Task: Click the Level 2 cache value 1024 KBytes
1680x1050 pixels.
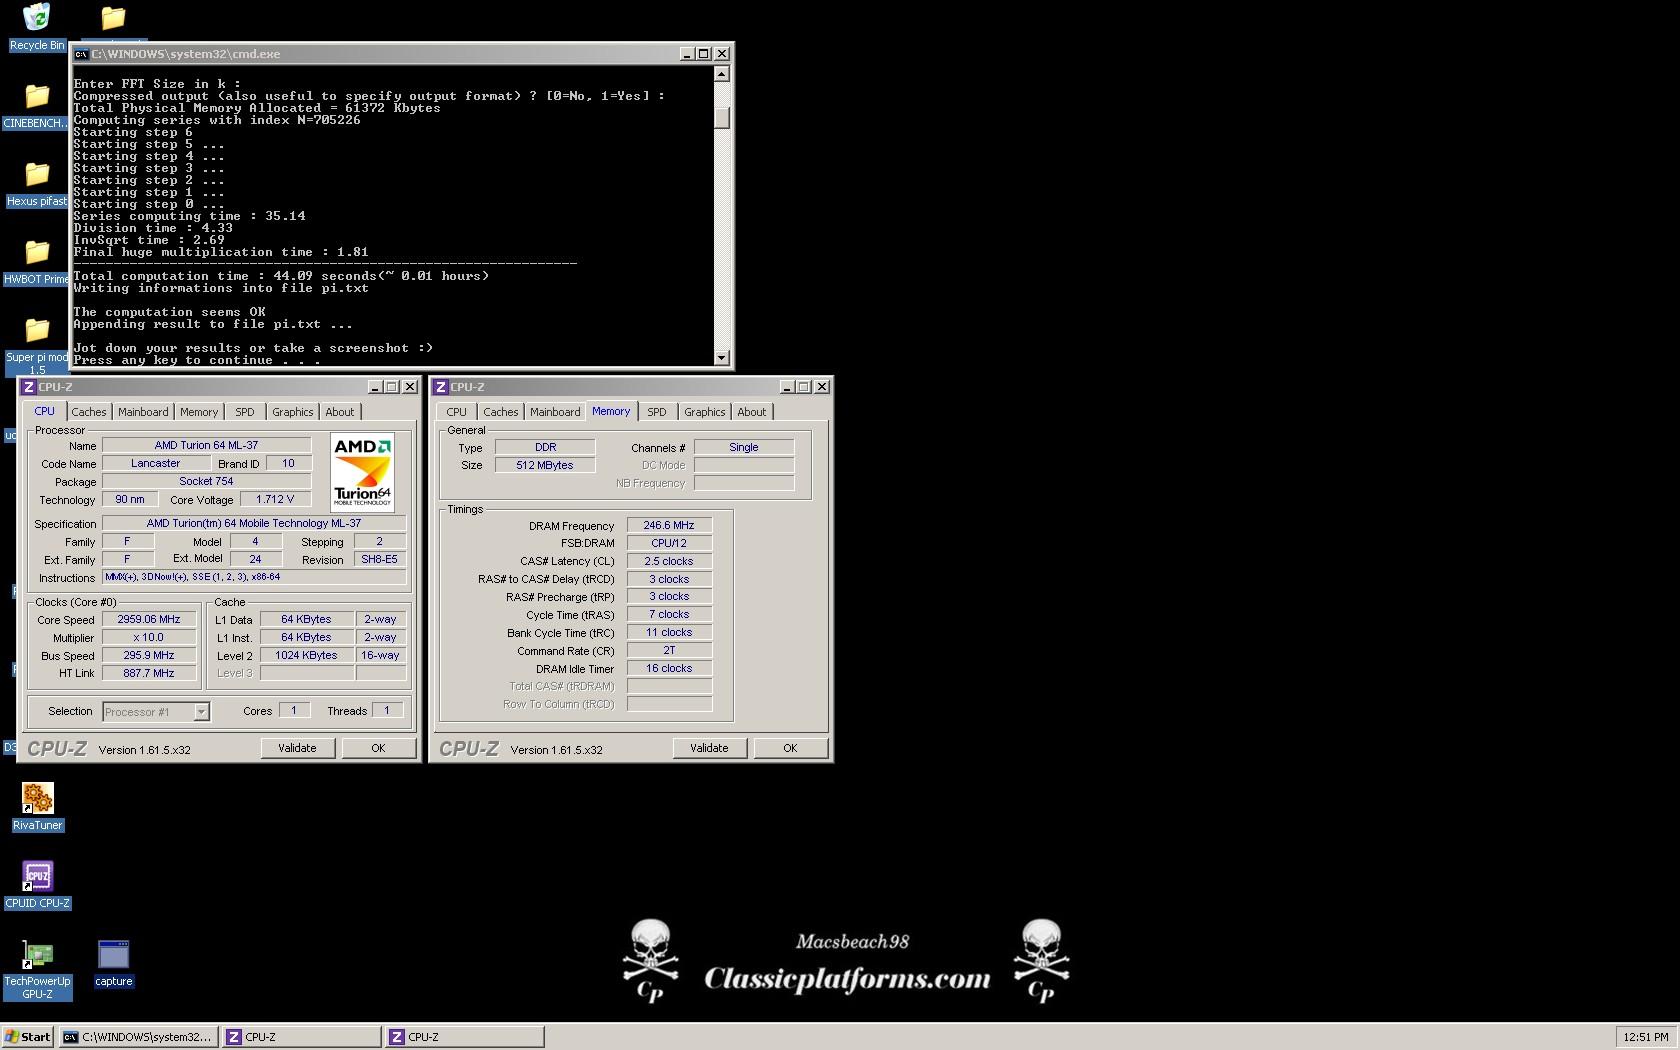Action: tap(307, 656)
